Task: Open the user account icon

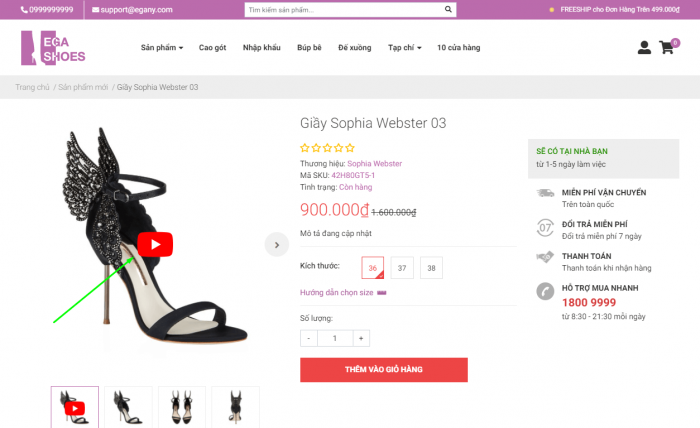Action: click(643, 47)
